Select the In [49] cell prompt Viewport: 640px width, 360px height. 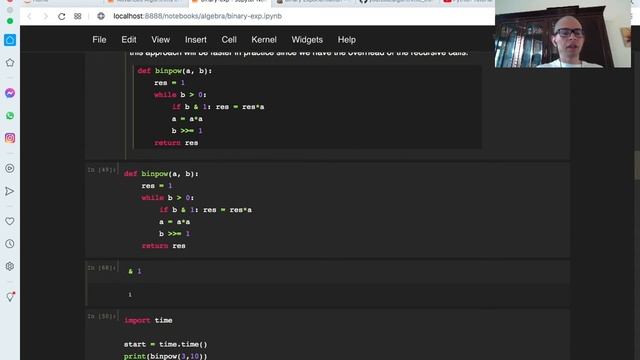click(102, 170)
